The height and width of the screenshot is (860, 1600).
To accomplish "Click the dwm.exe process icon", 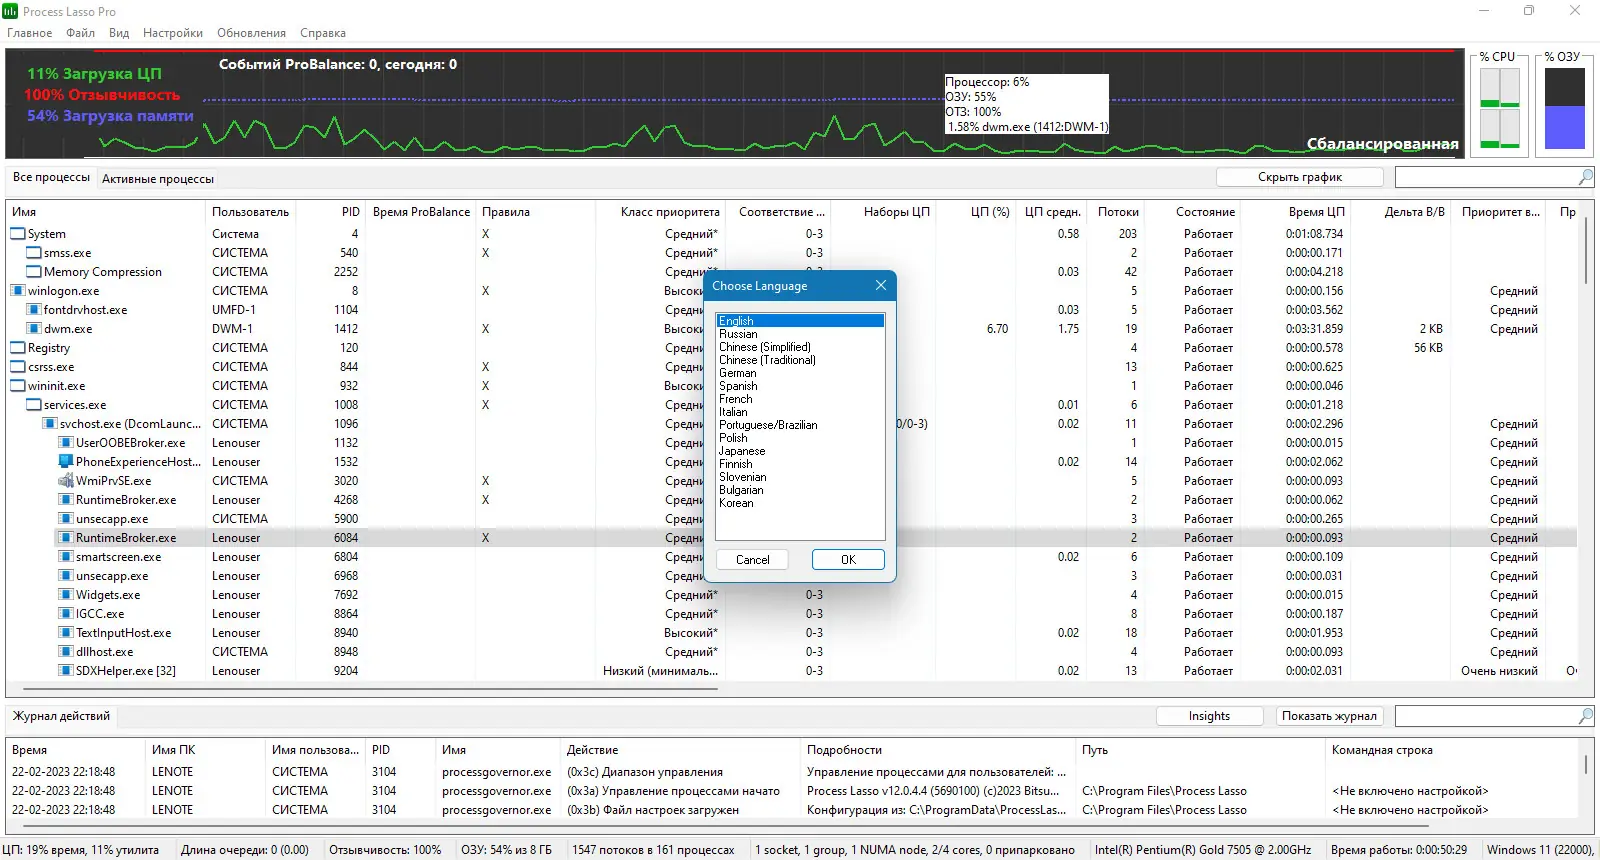I will 34,329.
